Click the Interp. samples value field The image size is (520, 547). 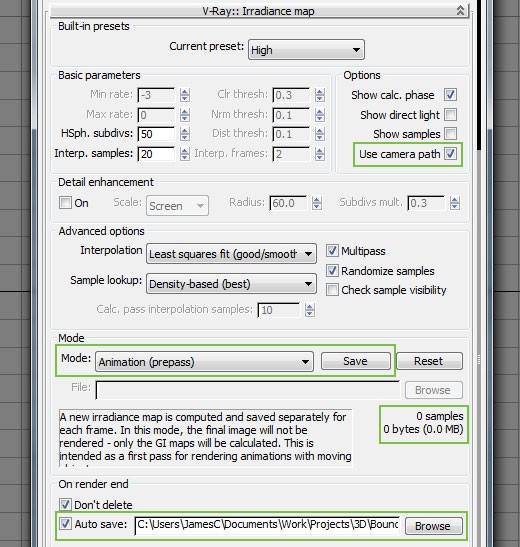click(x=156, y=154)
